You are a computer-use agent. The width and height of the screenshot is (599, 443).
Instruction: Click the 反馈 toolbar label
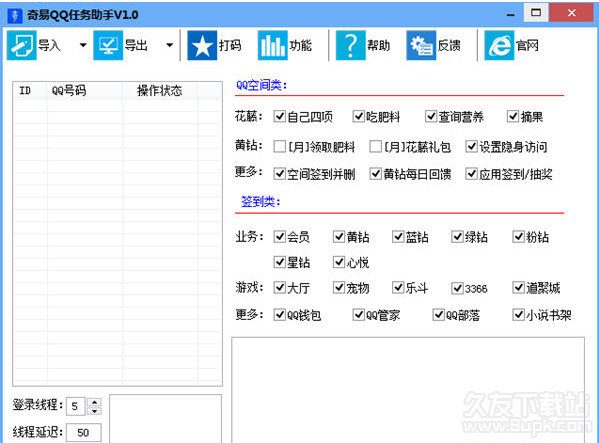[x=449, y=45]
